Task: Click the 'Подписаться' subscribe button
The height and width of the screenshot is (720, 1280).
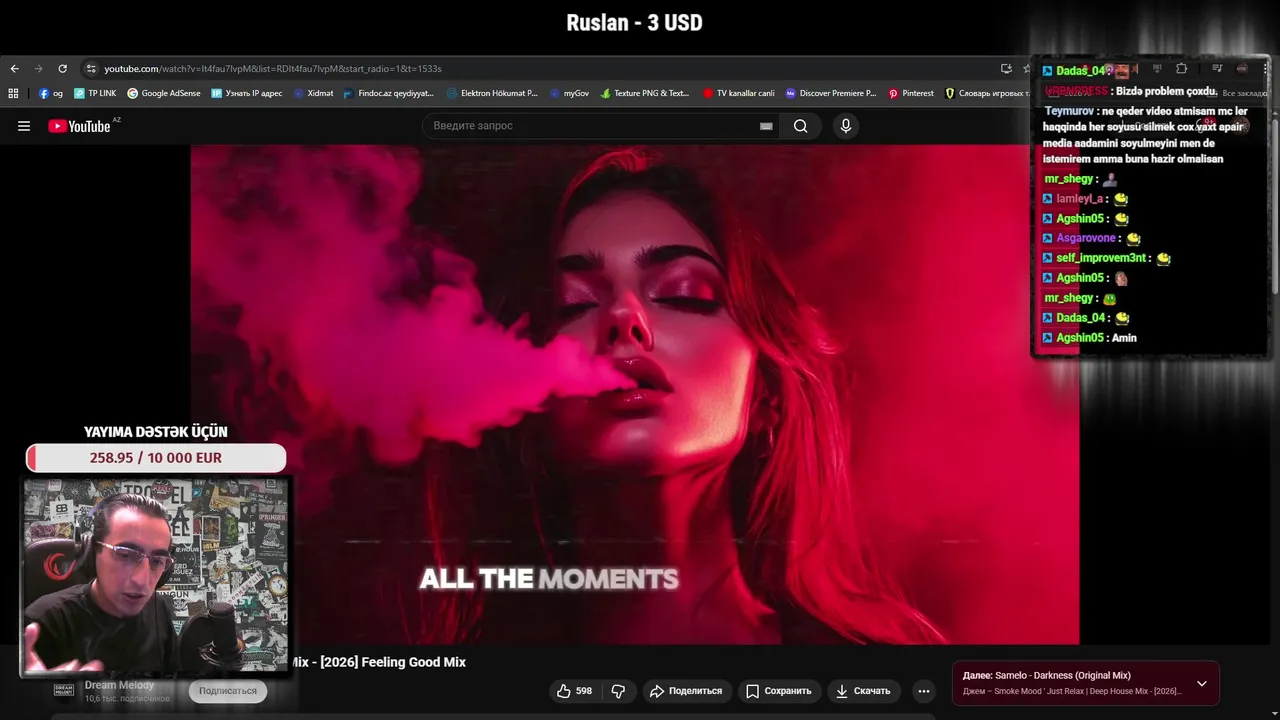Action: tap(228, 691)
